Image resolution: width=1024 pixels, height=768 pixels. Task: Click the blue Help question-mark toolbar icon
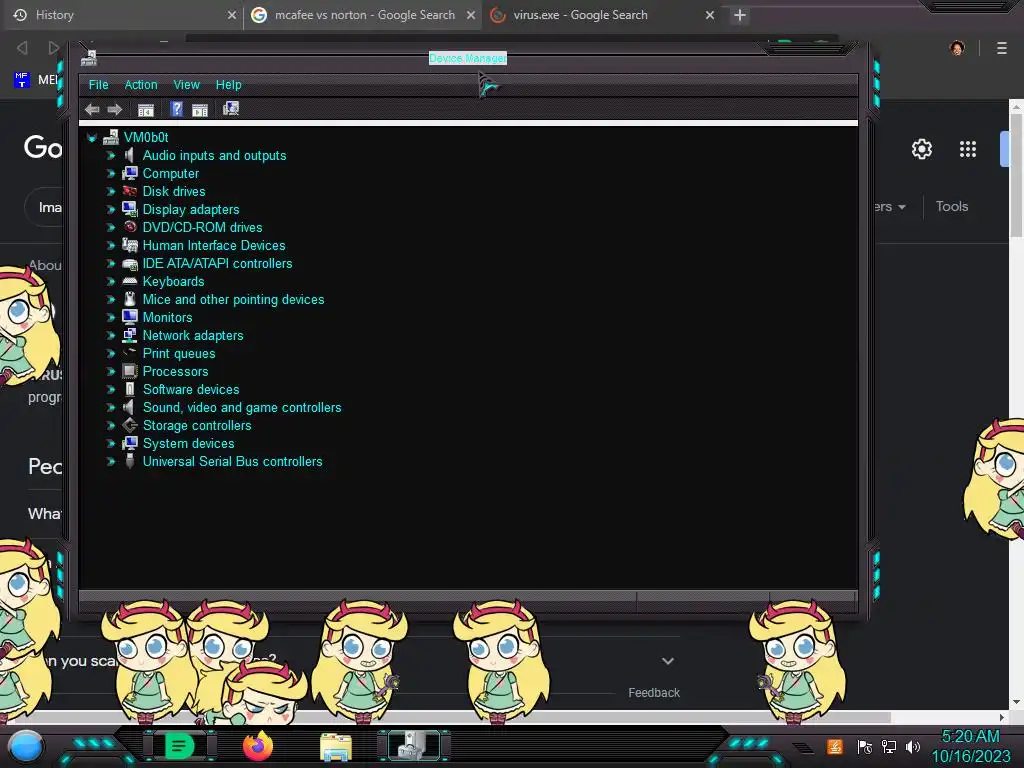coord(176,109)
